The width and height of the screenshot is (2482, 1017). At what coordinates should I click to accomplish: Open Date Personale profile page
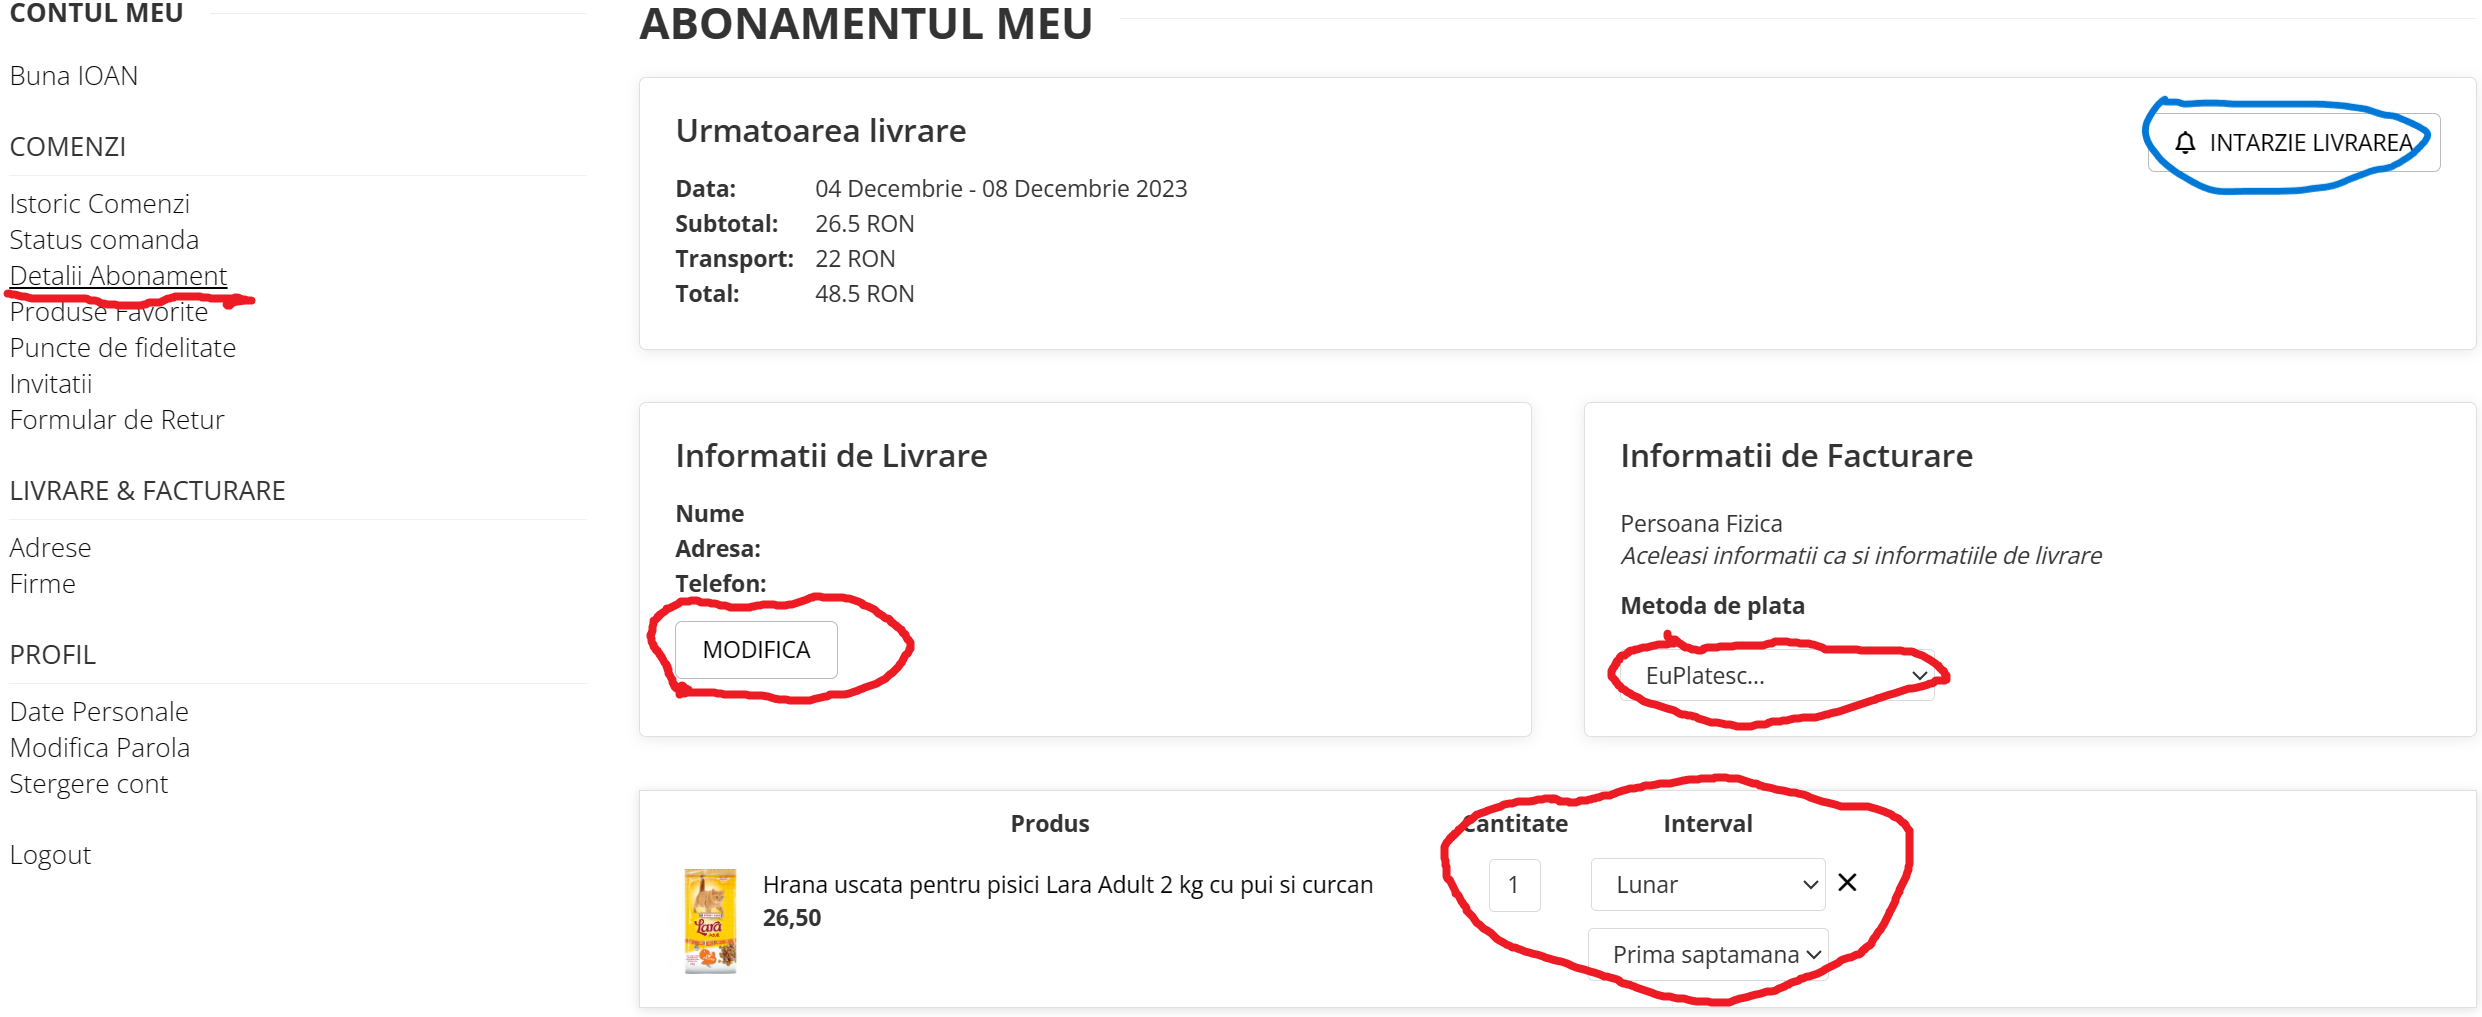(99, 712)
